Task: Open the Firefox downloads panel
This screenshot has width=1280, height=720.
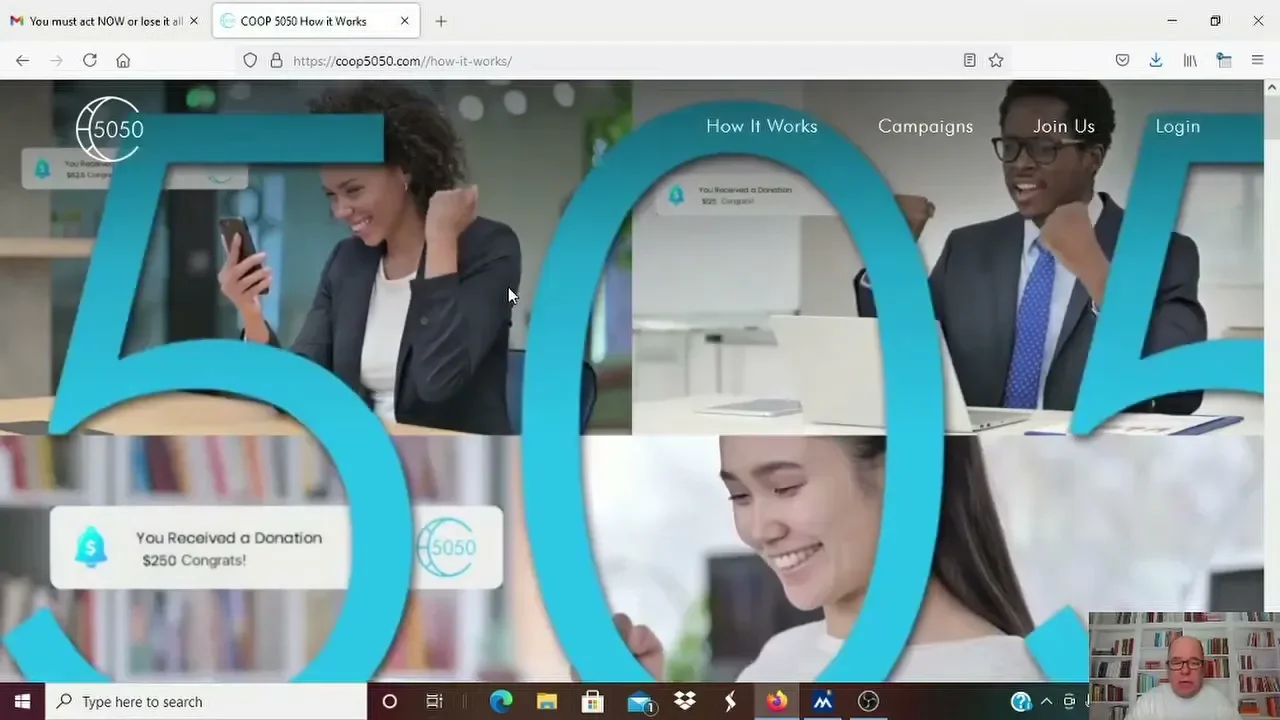Action: coord(1155,61)
